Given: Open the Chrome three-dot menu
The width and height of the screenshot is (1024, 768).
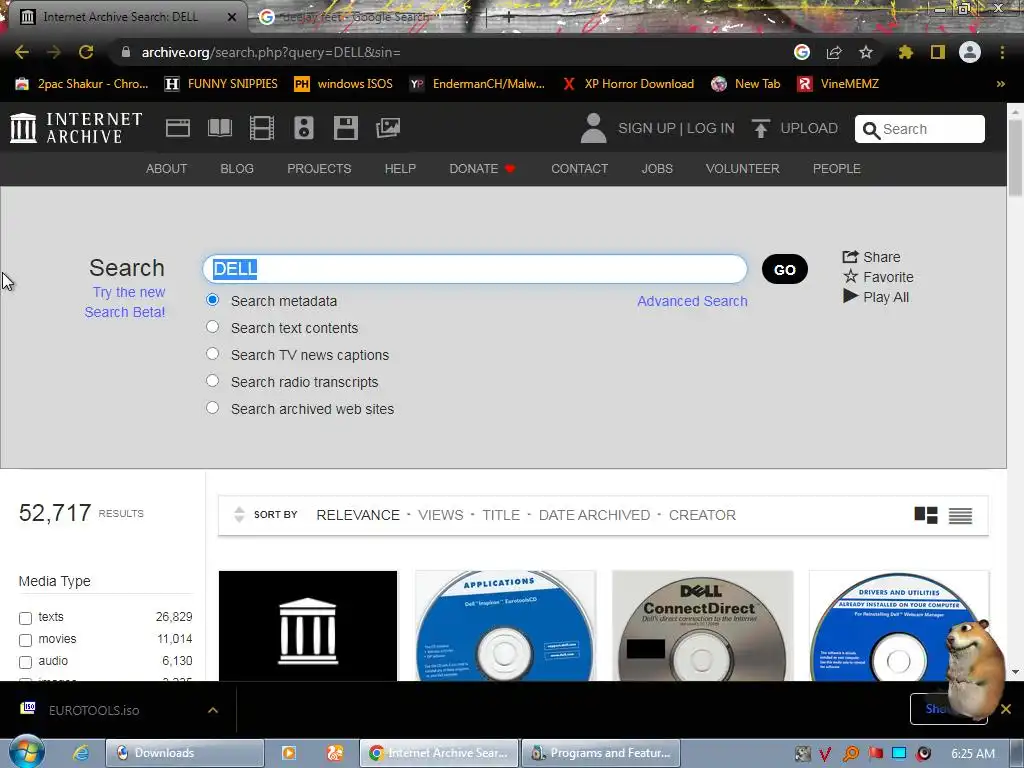Looking at the screenshot, I should (1002, 52).
